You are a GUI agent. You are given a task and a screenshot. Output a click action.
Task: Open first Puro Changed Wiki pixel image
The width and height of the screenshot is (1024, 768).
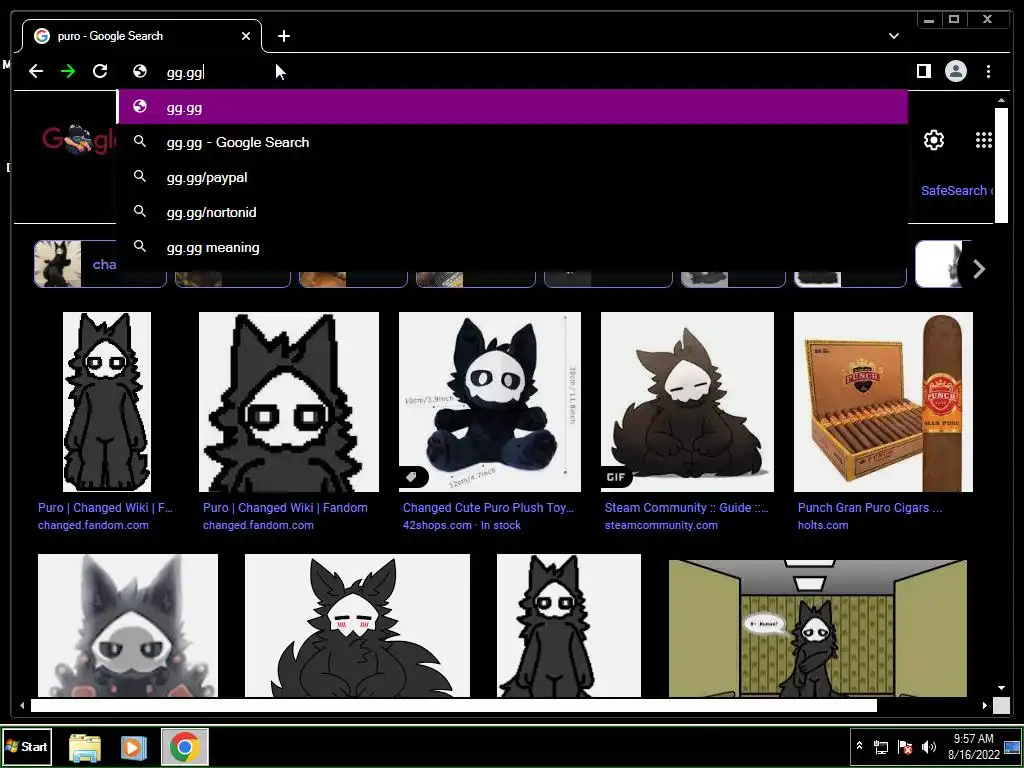(106, 402)
